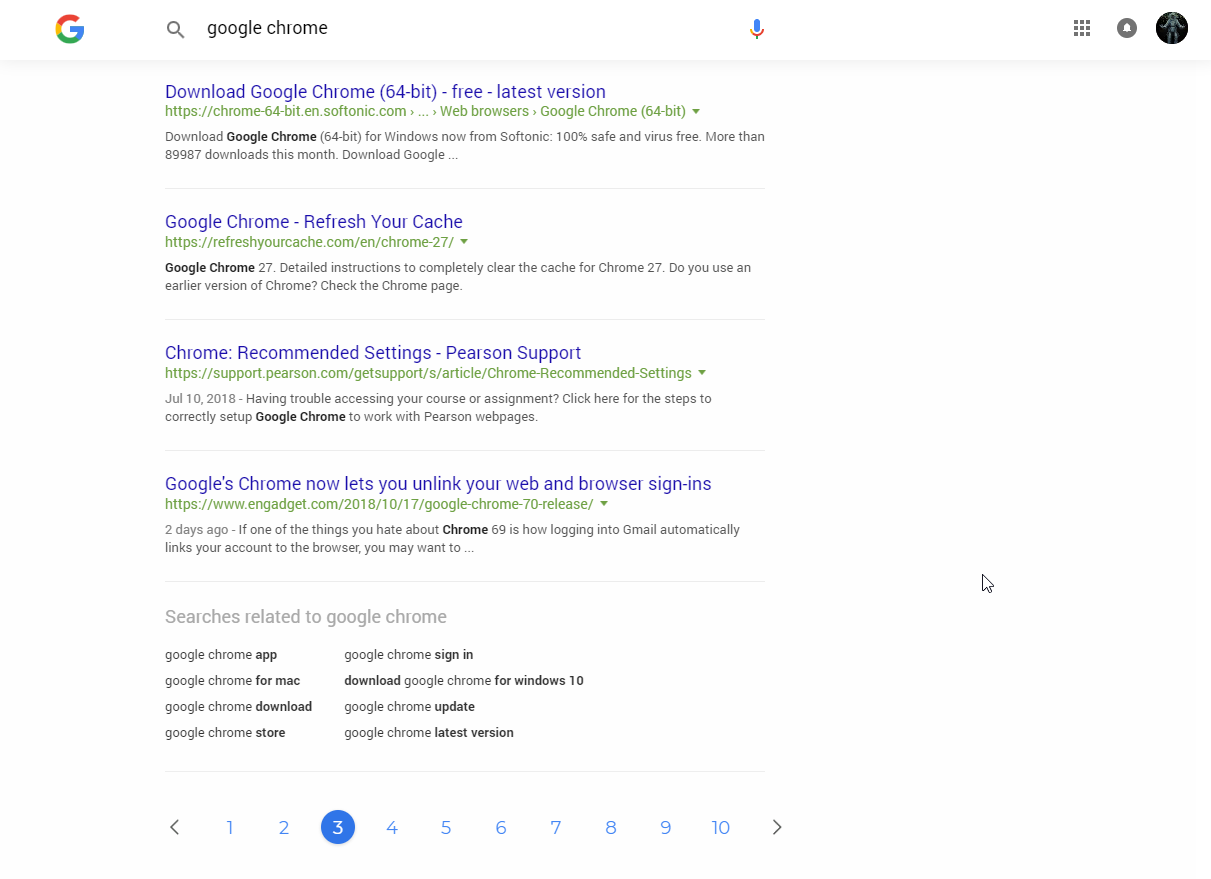Search related: google chrome latest version
Viewport: 1211px width, 879px height.
429,733
